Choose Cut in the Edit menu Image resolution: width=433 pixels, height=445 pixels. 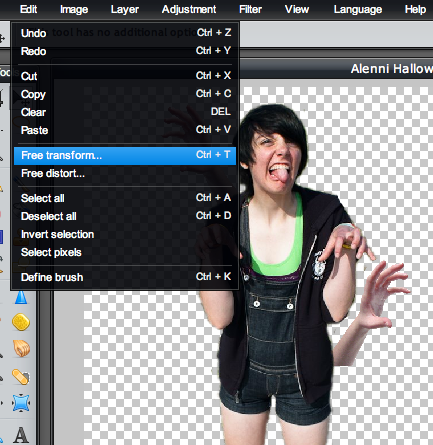[x=125, y=76]
